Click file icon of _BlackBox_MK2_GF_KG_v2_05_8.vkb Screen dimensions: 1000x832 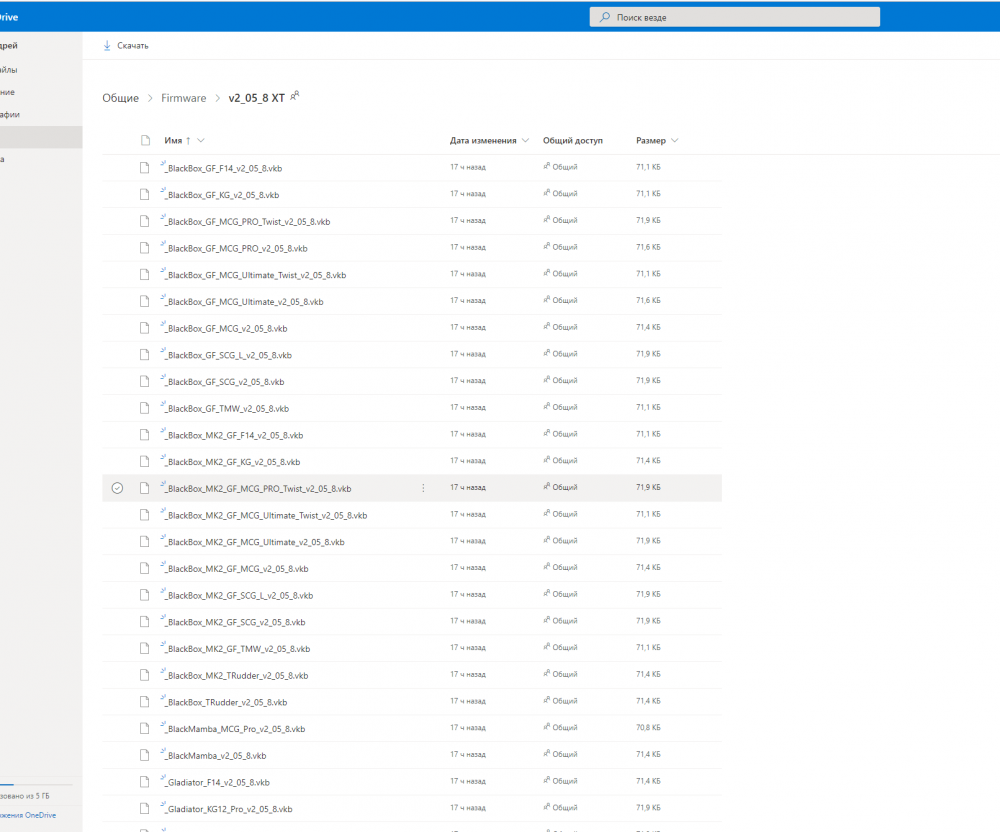(x=145, y=462)
